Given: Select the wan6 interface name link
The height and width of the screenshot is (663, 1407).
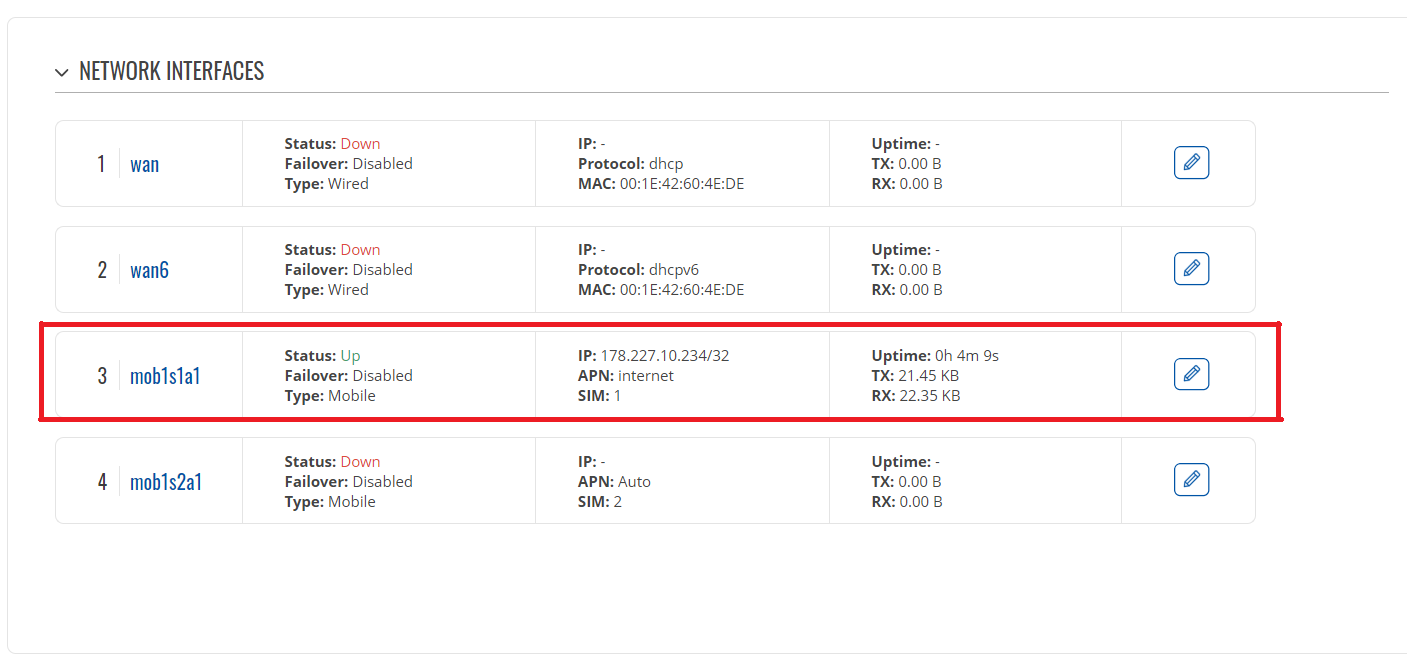Looking at the screenshot, I should pyautogui.click(x=149, y=270).
